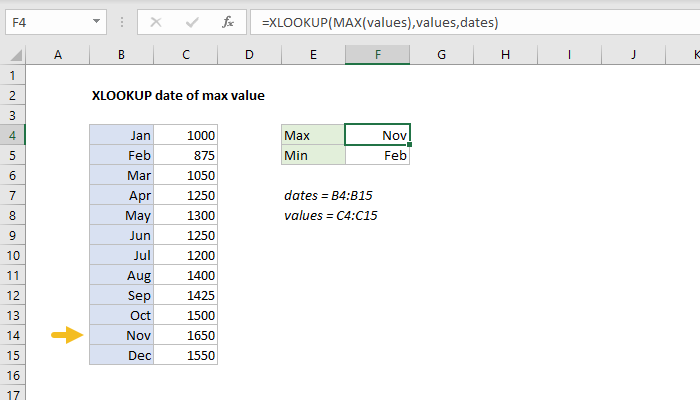Screen dimensions: 700x400
Task: Select row 14 header
Action: point(13,335)
